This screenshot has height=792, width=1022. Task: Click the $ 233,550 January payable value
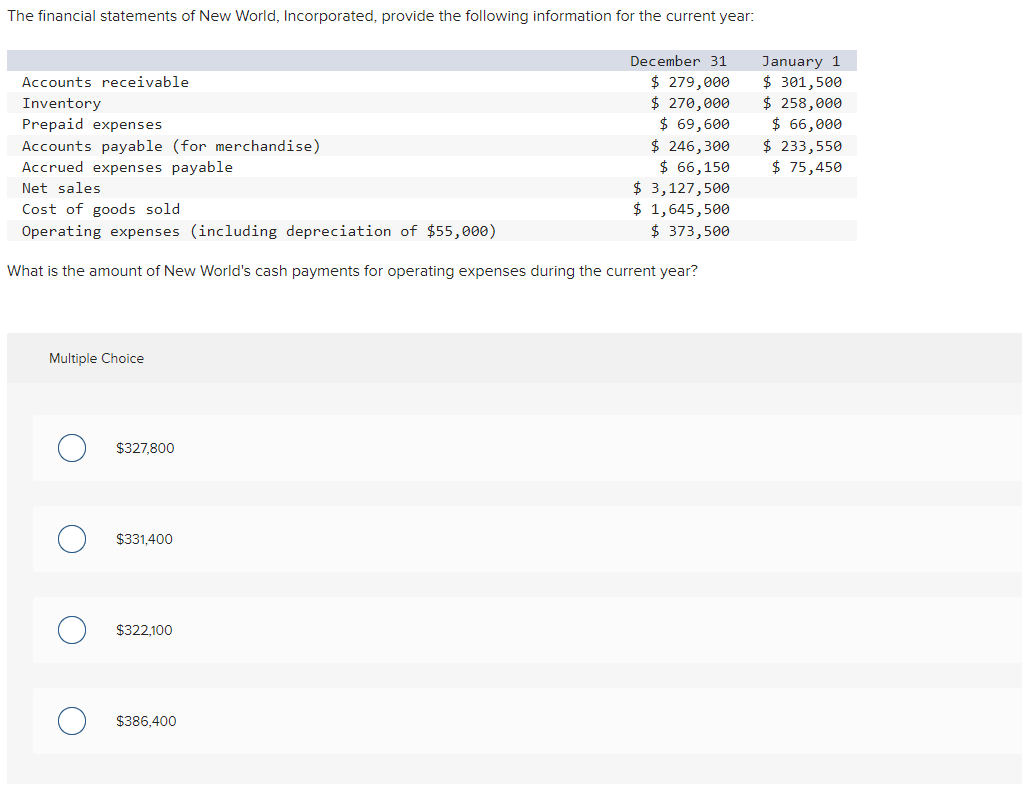click(x=802, y=146)
